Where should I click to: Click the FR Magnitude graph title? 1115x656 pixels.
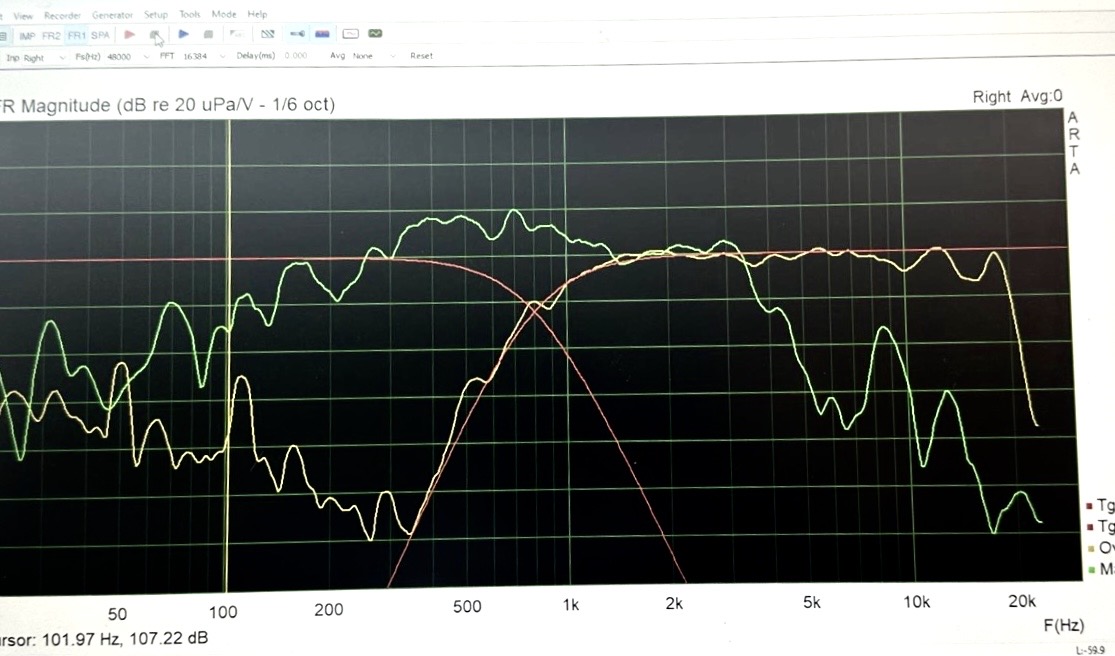(x=167, y=105)
